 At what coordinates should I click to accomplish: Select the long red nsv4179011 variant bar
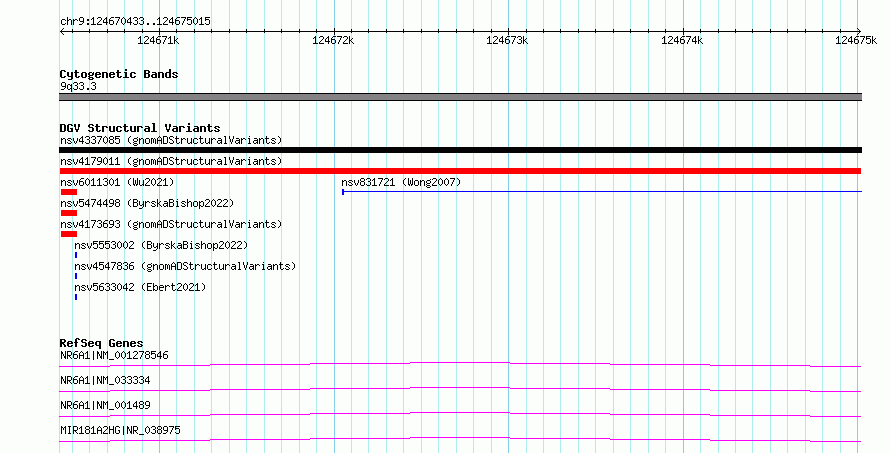tap(460, 171)
